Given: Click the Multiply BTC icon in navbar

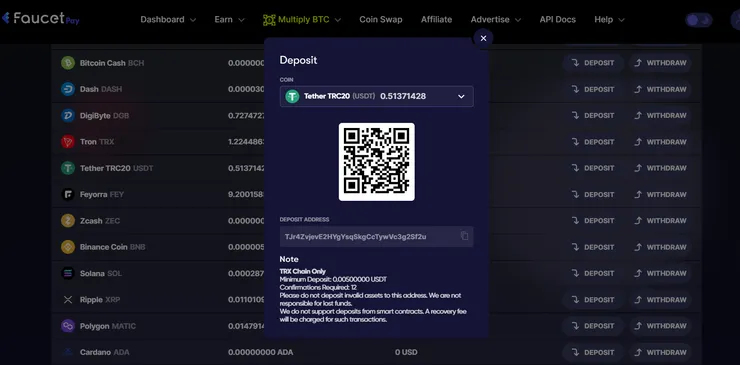Looking at the screenshot, I should coord(269,20).
